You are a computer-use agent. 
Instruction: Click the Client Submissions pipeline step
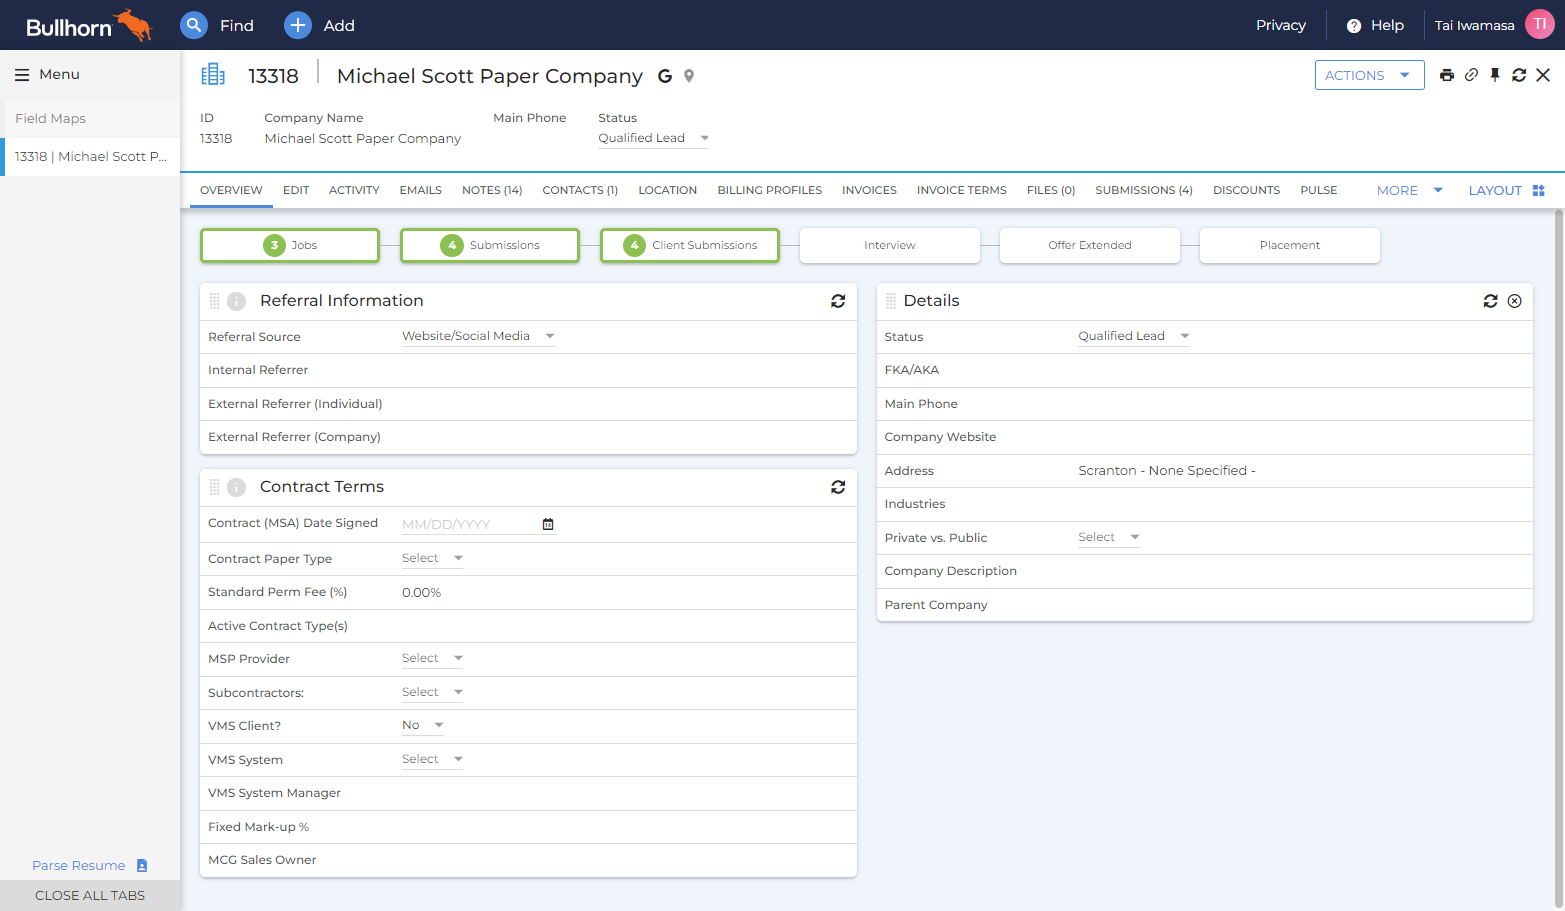tap(690, 245)
